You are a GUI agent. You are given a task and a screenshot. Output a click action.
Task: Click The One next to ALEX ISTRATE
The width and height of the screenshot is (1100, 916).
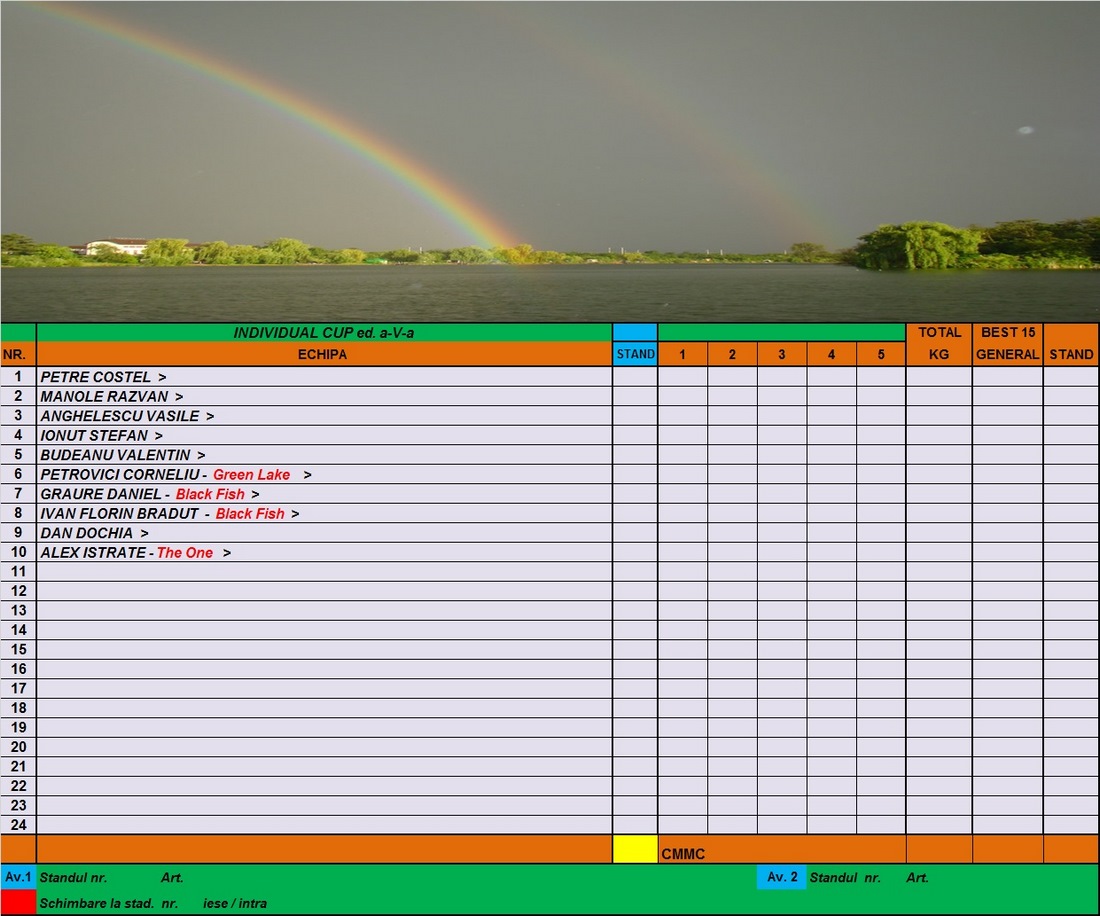coord(185,553)
